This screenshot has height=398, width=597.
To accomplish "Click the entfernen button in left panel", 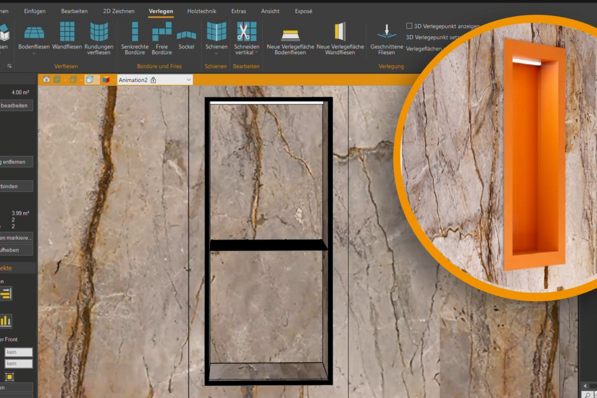I will [x=16, y=162].
